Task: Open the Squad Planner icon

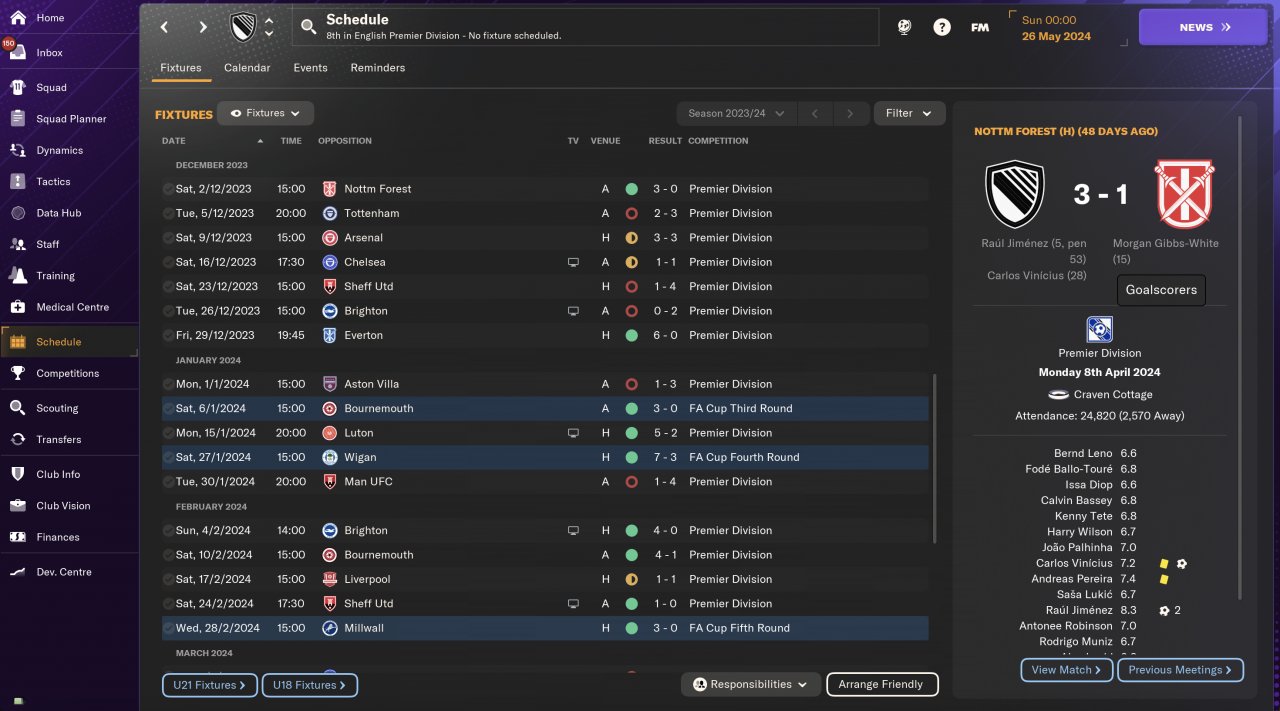Action: click(18, 119)
